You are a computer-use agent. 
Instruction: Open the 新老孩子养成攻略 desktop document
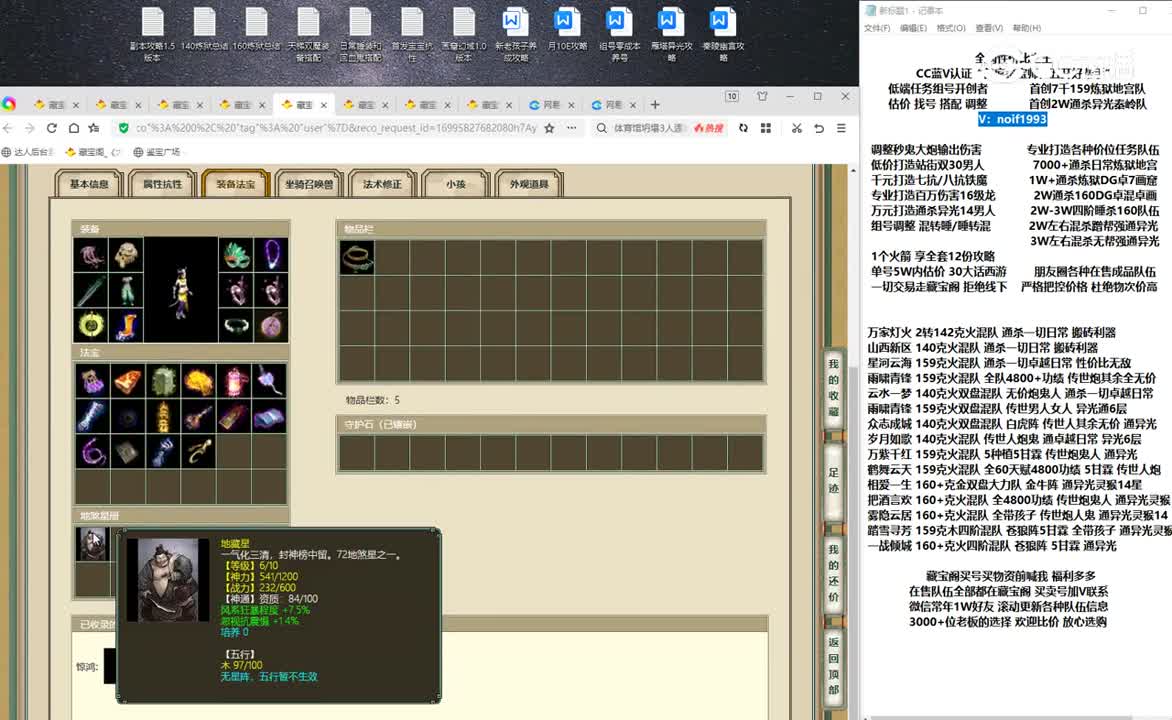click(515, 34)
